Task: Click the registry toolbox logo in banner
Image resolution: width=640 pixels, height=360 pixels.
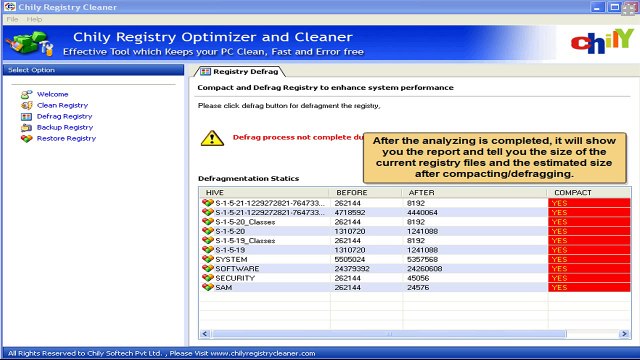Action: click(30, 43)
